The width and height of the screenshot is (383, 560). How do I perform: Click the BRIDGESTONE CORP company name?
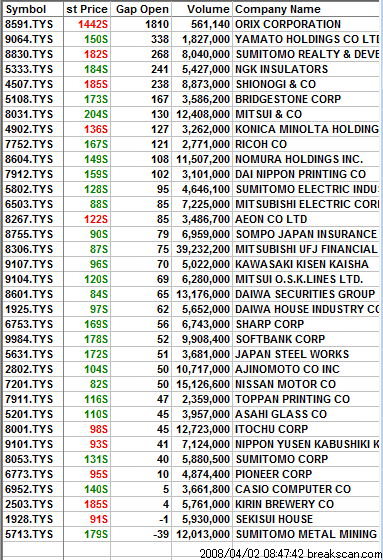pyautogui.click(x=288, y=99)
